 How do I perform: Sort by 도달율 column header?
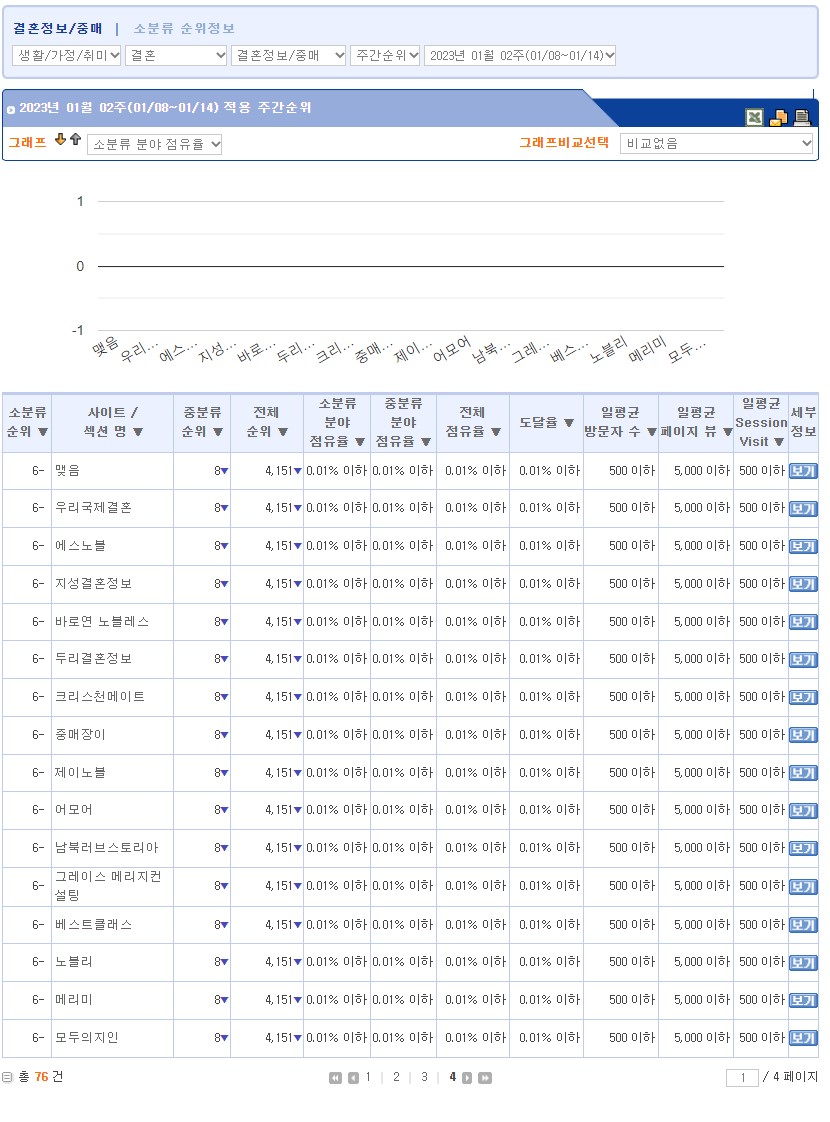point(546,423)
